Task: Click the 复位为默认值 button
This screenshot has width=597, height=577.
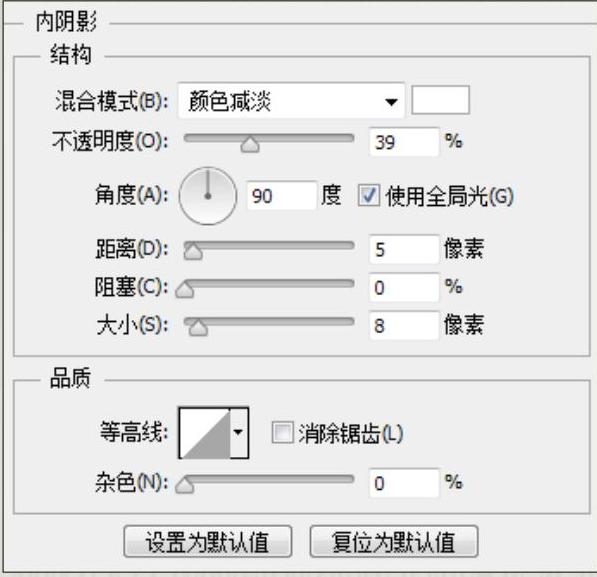Action: tap(394, 542)
